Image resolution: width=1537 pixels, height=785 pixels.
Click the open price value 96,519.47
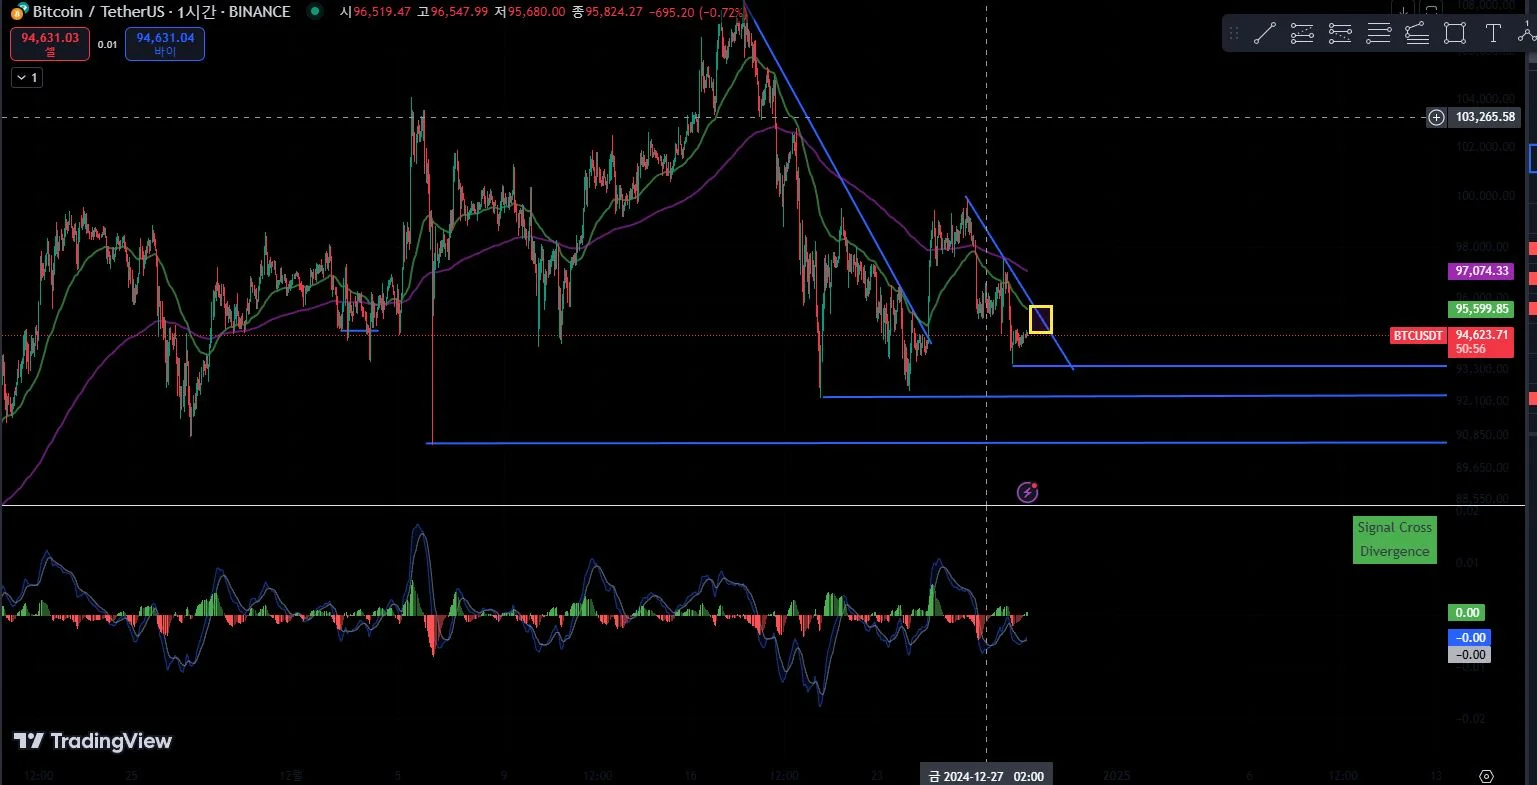click(x=384, y=12)
